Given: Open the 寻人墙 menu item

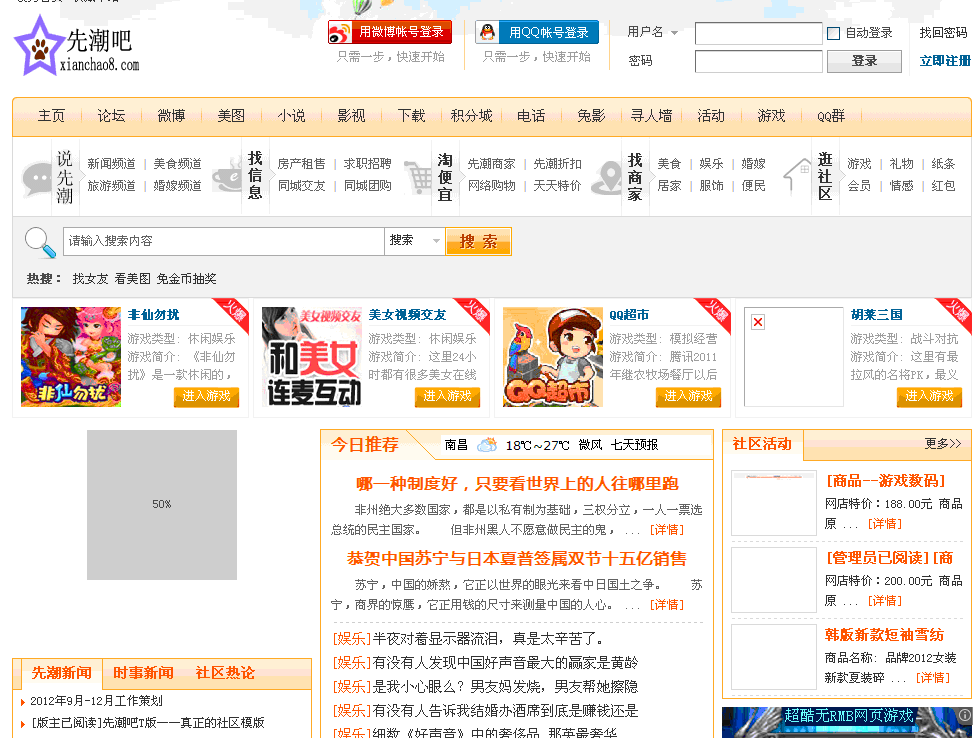Looking at the screenshot, I should click(x=651, y=116).
